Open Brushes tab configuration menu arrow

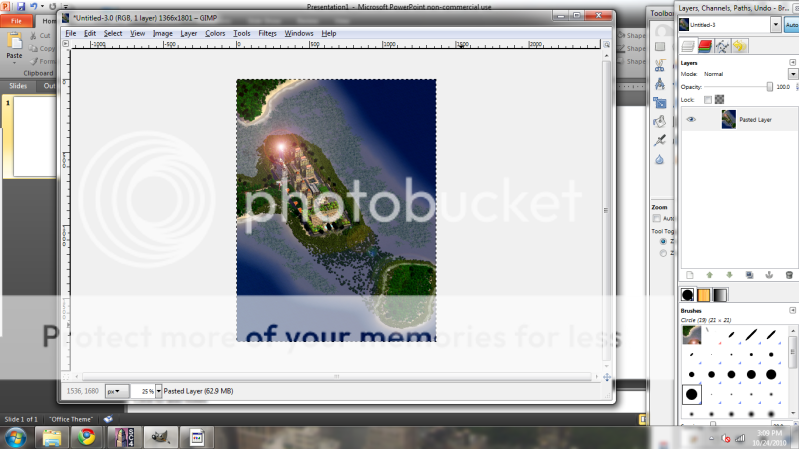(x=792, y=310)
